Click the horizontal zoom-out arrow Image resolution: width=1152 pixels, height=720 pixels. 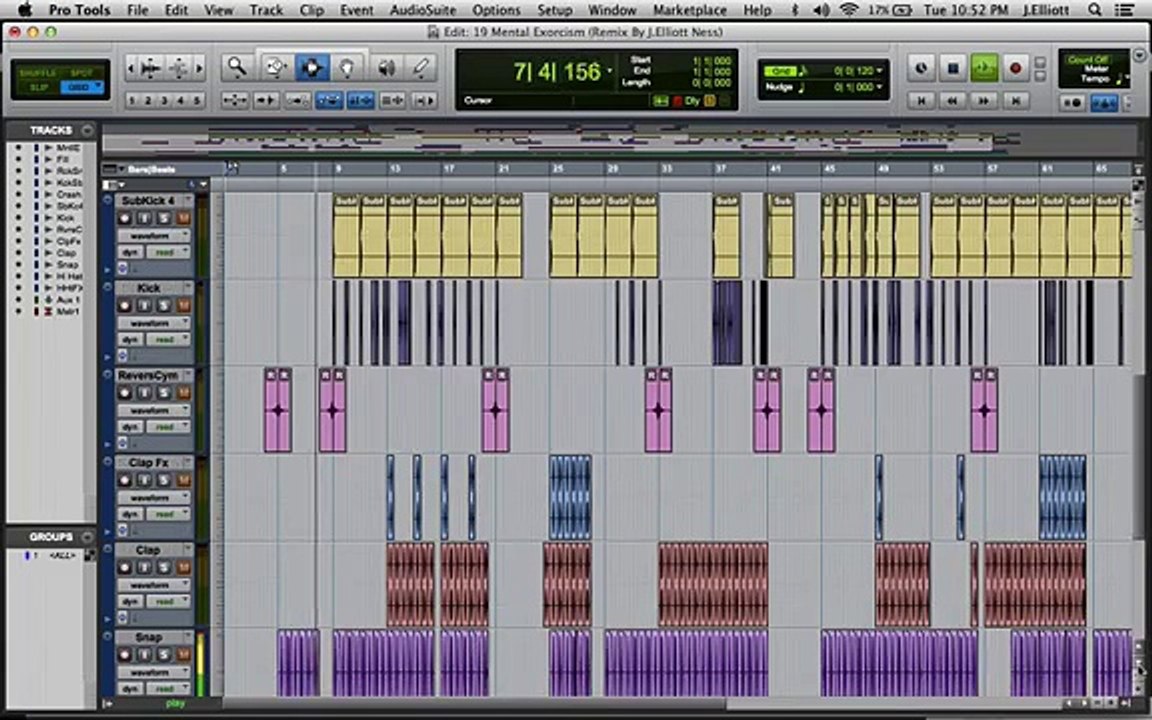[x=131, y=68]
